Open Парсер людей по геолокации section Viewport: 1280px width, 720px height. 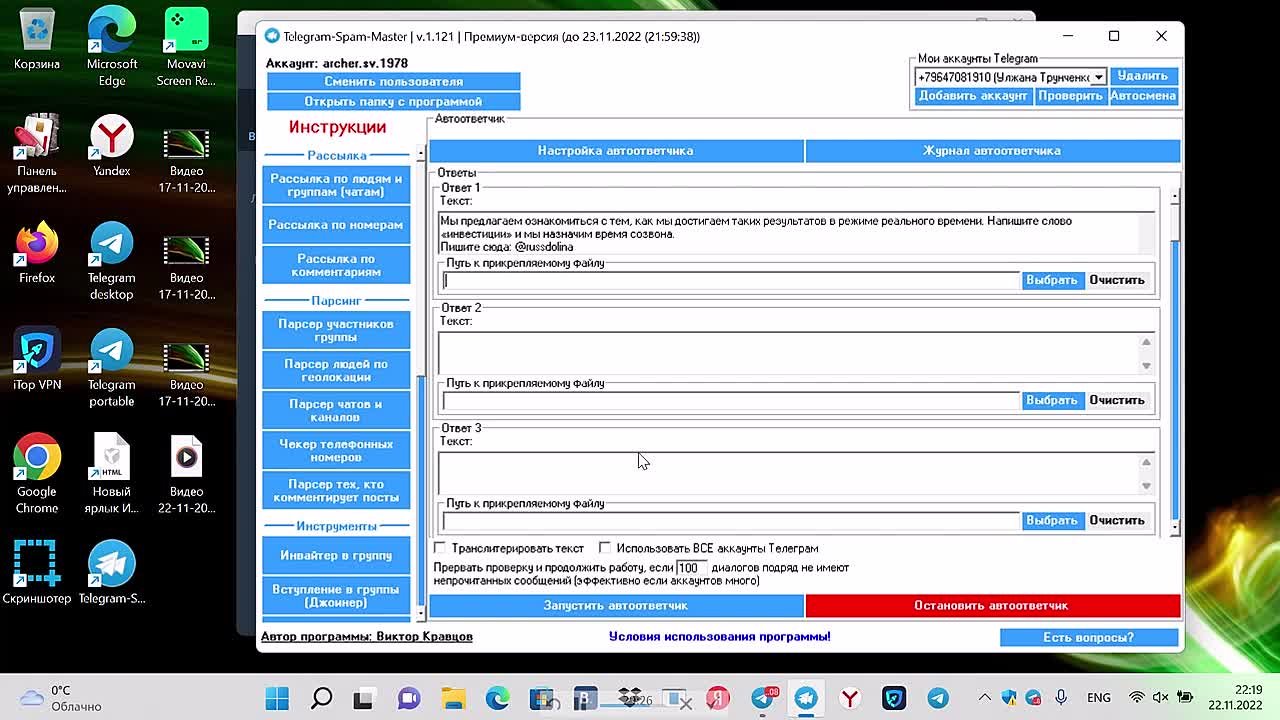336,370
